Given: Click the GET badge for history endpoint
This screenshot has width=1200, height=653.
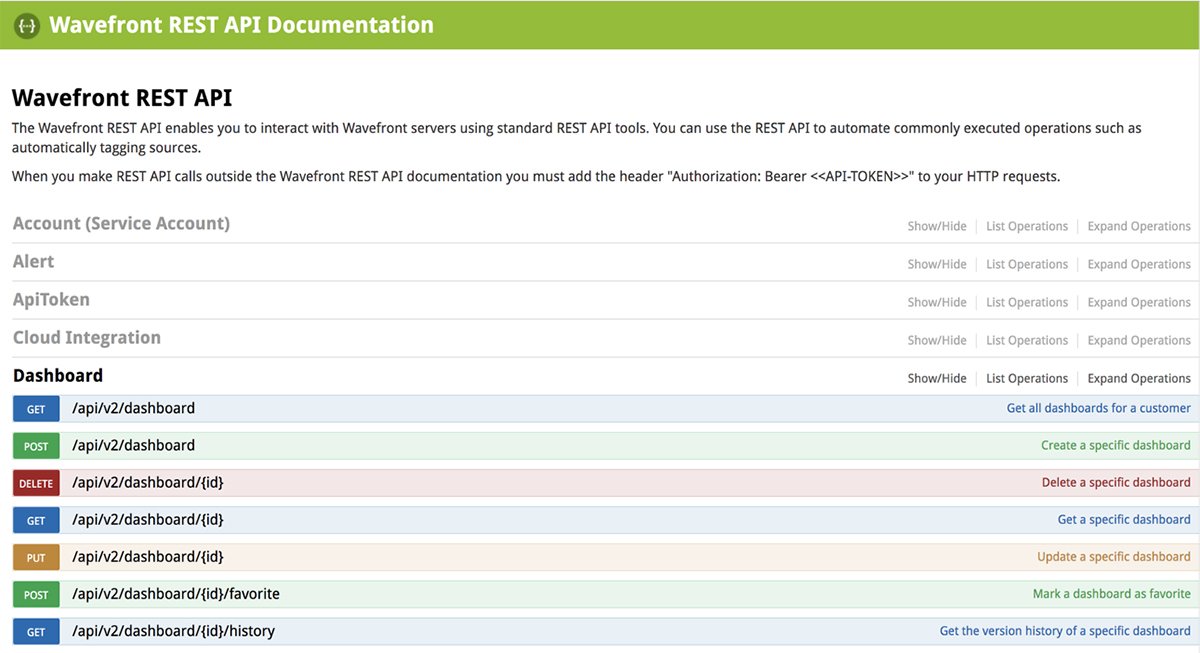Looking at the screenshot, I should tap(36, 631).
